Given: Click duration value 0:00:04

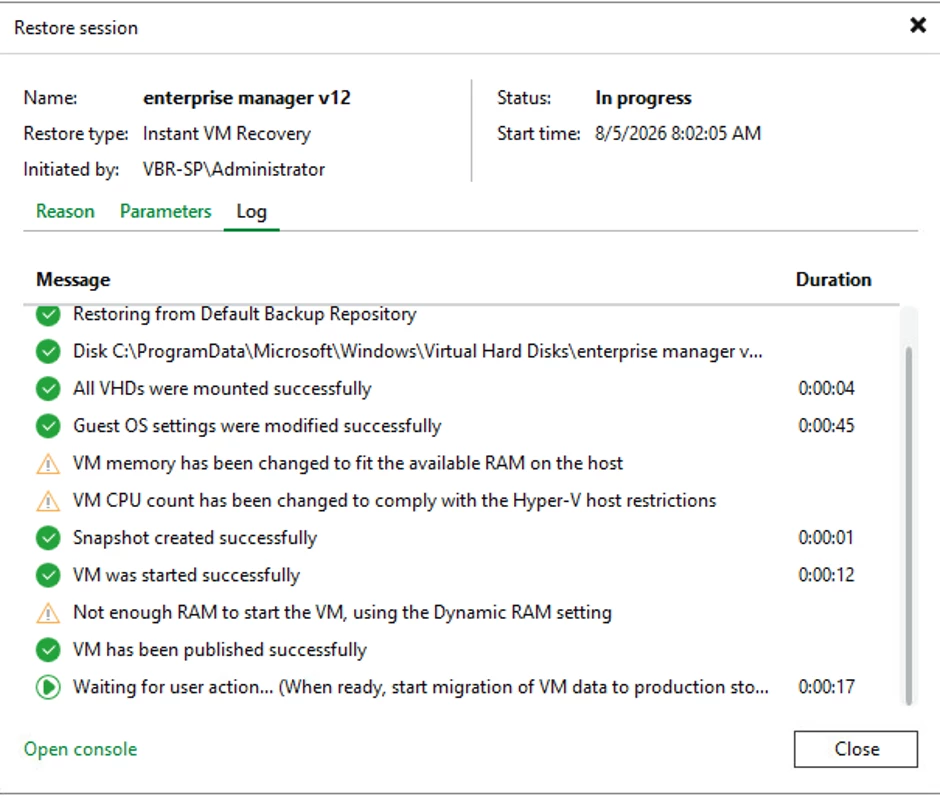Looking at the screenshot, I should click(x=826, y=388).
